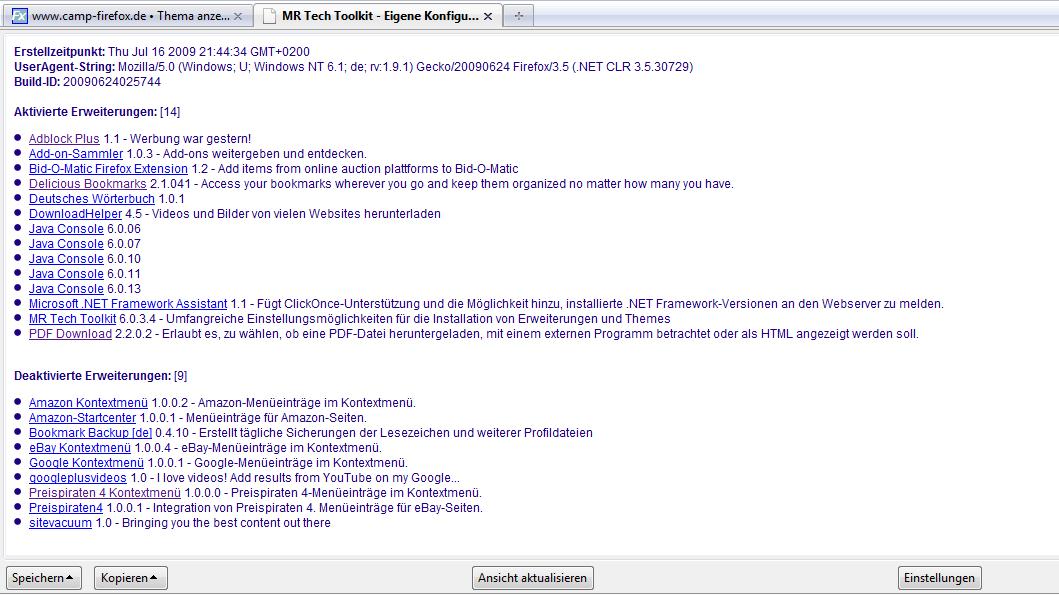The height and width of the screenshot is (595, 1059).
Task: Open the DownloadHelper link
Action: click(x=75, y=213)
